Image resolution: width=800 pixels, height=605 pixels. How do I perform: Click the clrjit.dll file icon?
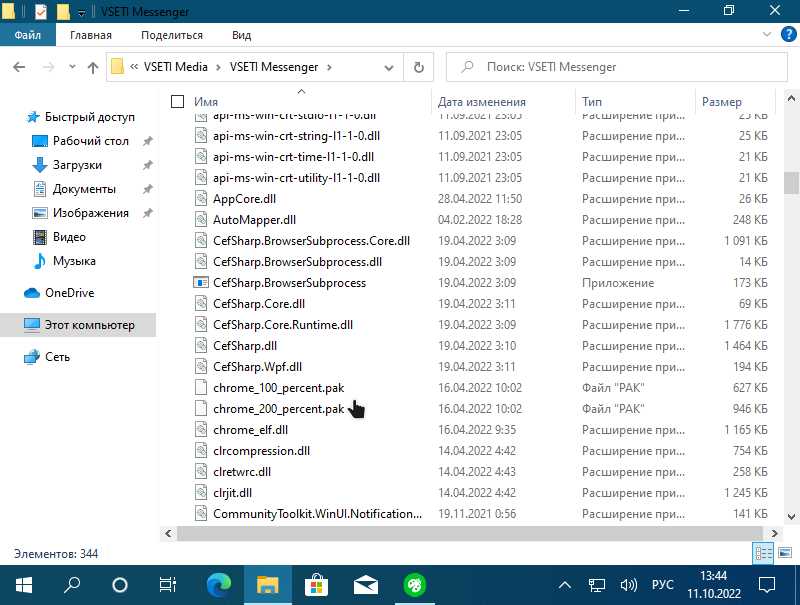(201, 493)
